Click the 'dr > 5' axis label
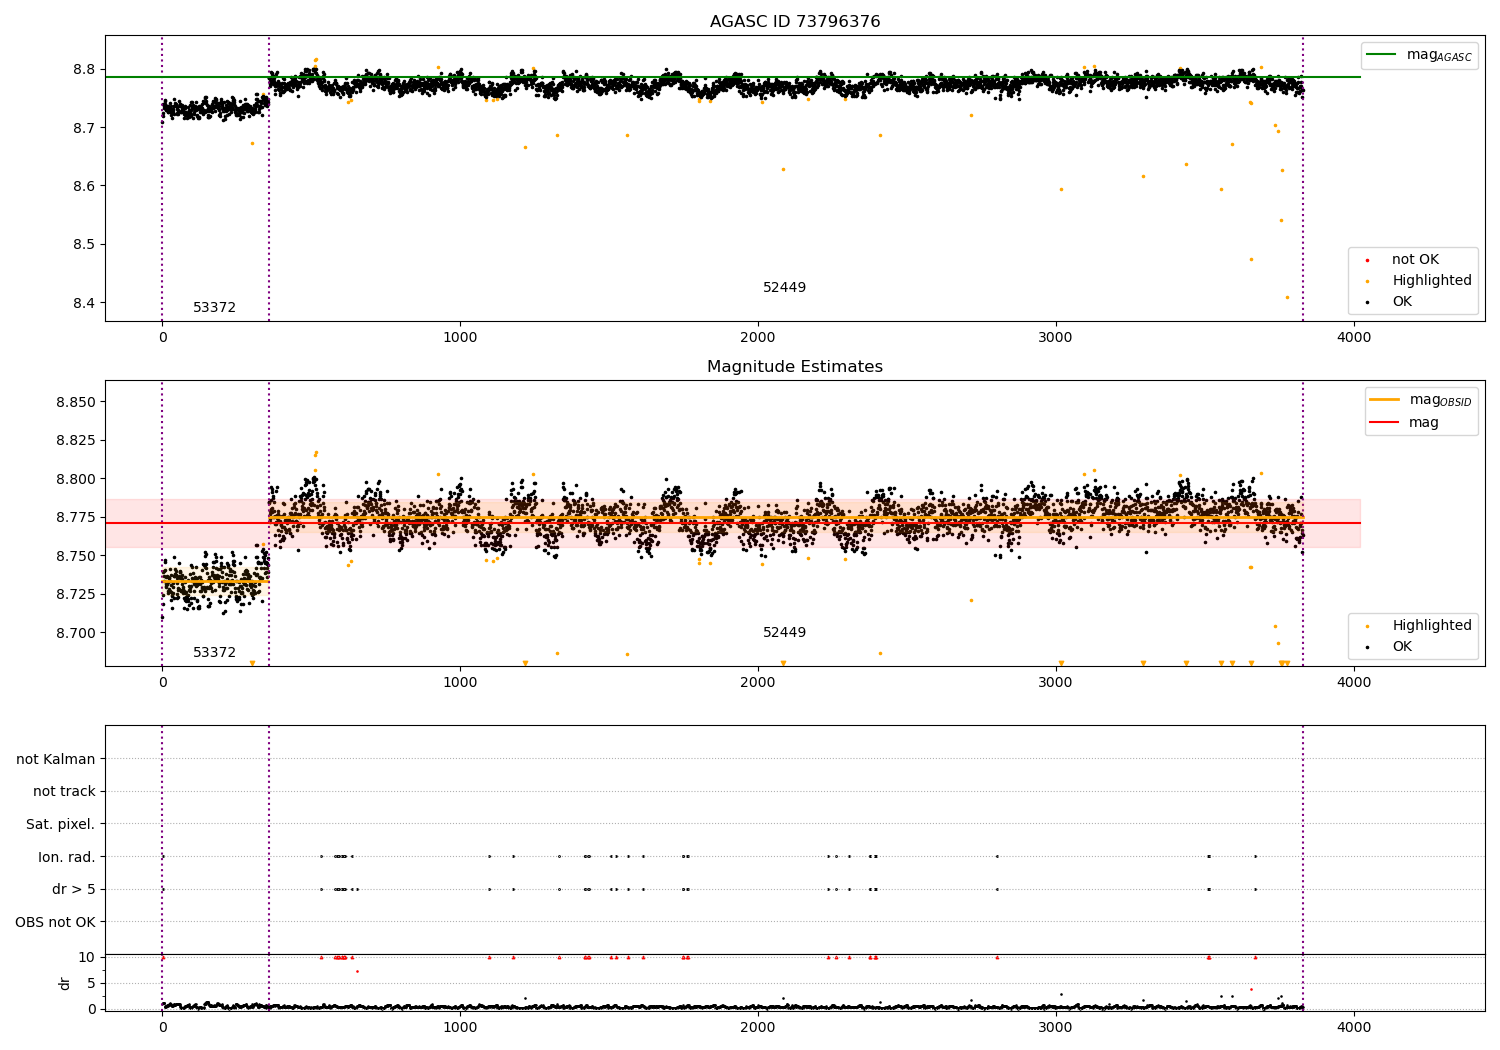The image size is (1500, 1050). [73, 889]
